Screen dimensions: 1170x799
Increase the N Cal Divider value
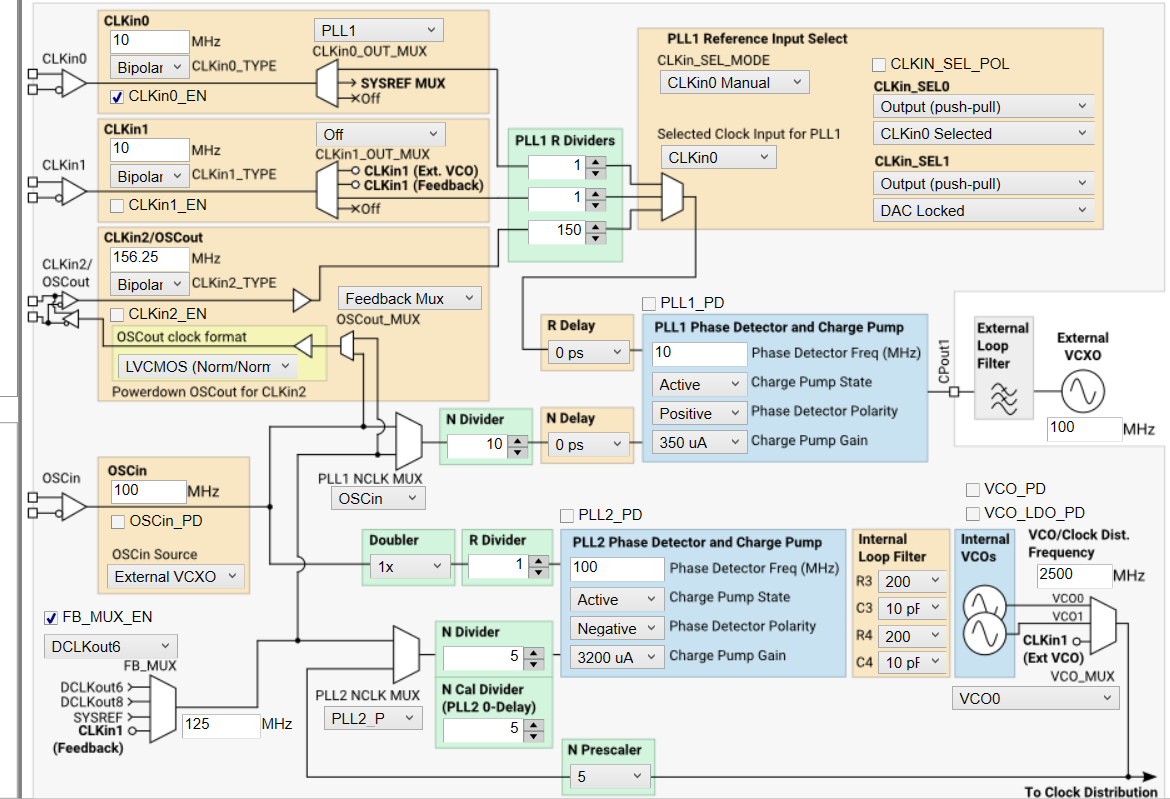coord(534,725)
